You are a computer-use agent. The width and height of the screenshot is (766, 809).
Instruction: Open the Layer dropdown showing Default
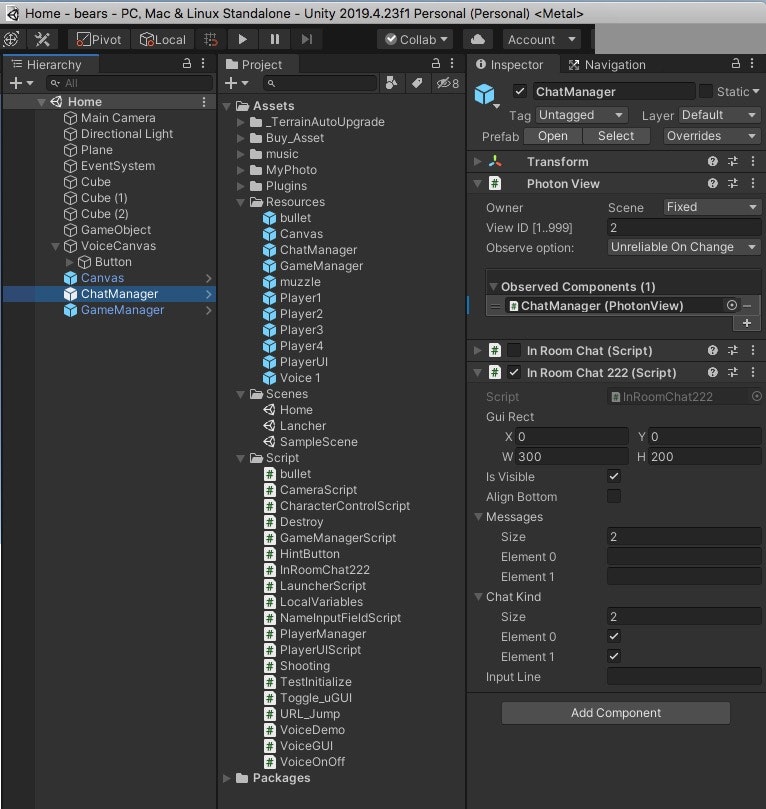(x=720, y=115)
